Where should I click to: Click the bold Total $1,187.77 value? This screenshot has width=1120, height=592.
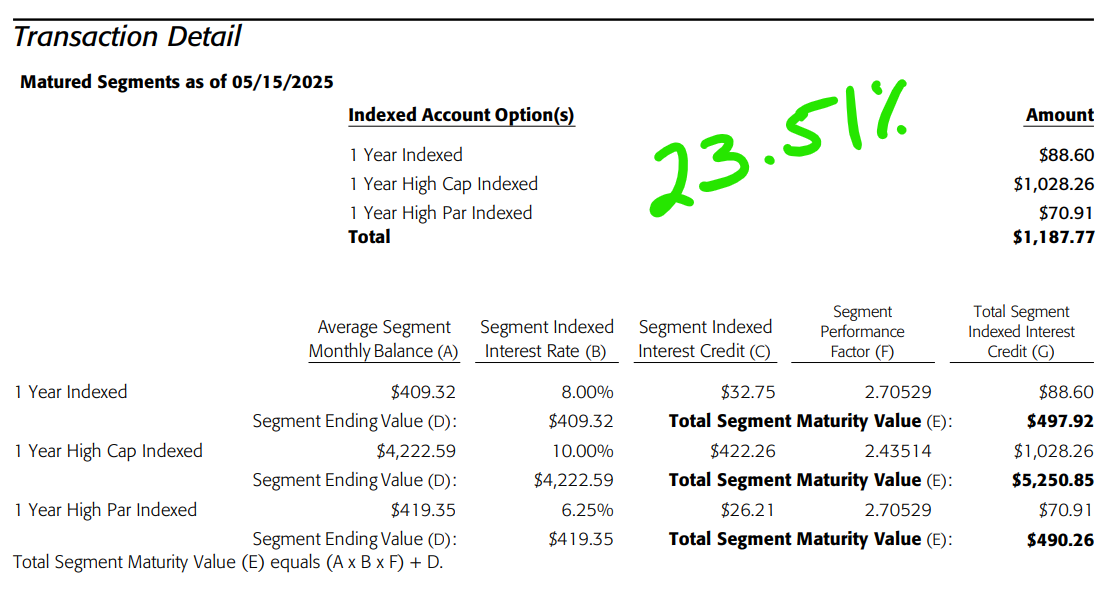(1054, 237)
